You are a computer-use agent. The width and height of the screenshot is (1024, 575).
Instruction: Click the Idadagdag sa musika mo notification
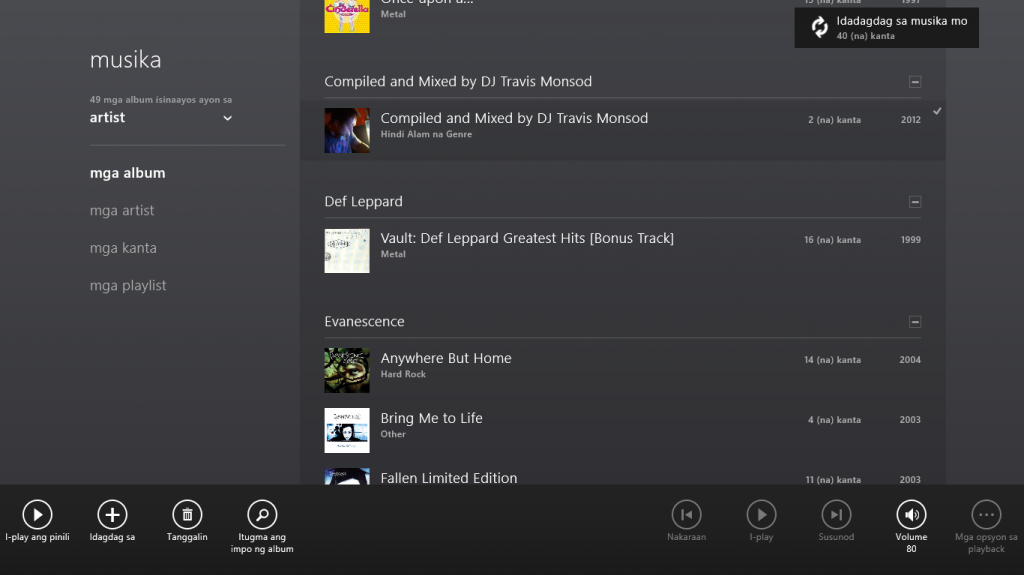click(x=886, y=27)
